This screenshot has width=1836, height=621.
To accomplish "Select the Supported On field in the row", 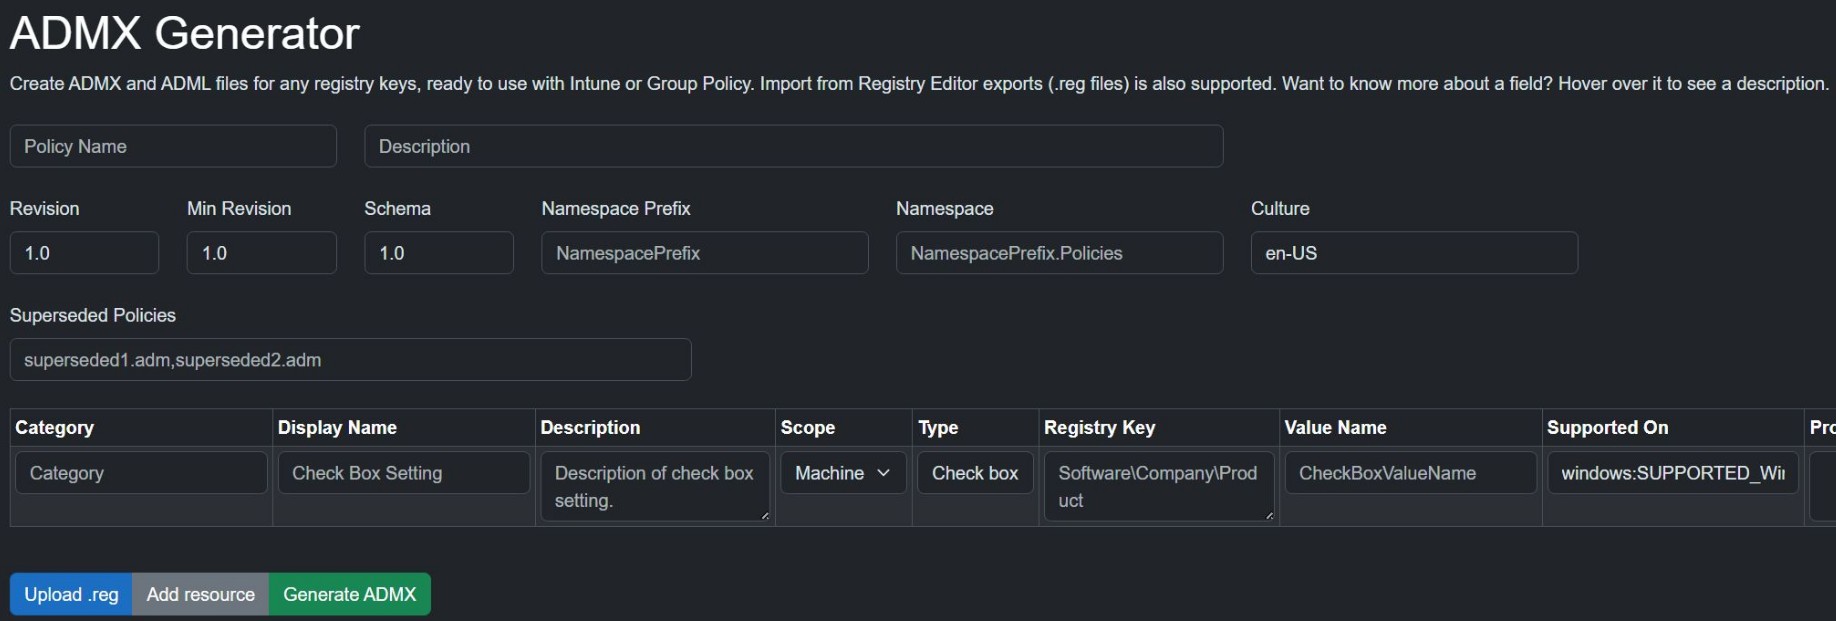I will click(x=1672, y=473).
